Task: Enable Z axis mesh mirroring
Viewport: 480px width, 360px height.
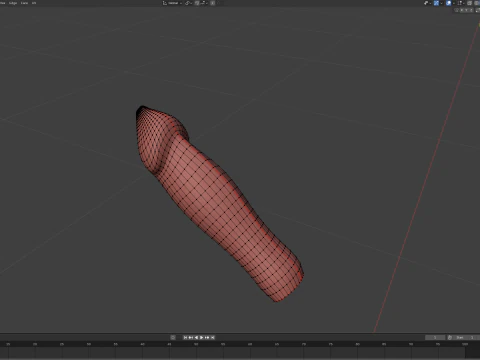Action: coord(471,10)
